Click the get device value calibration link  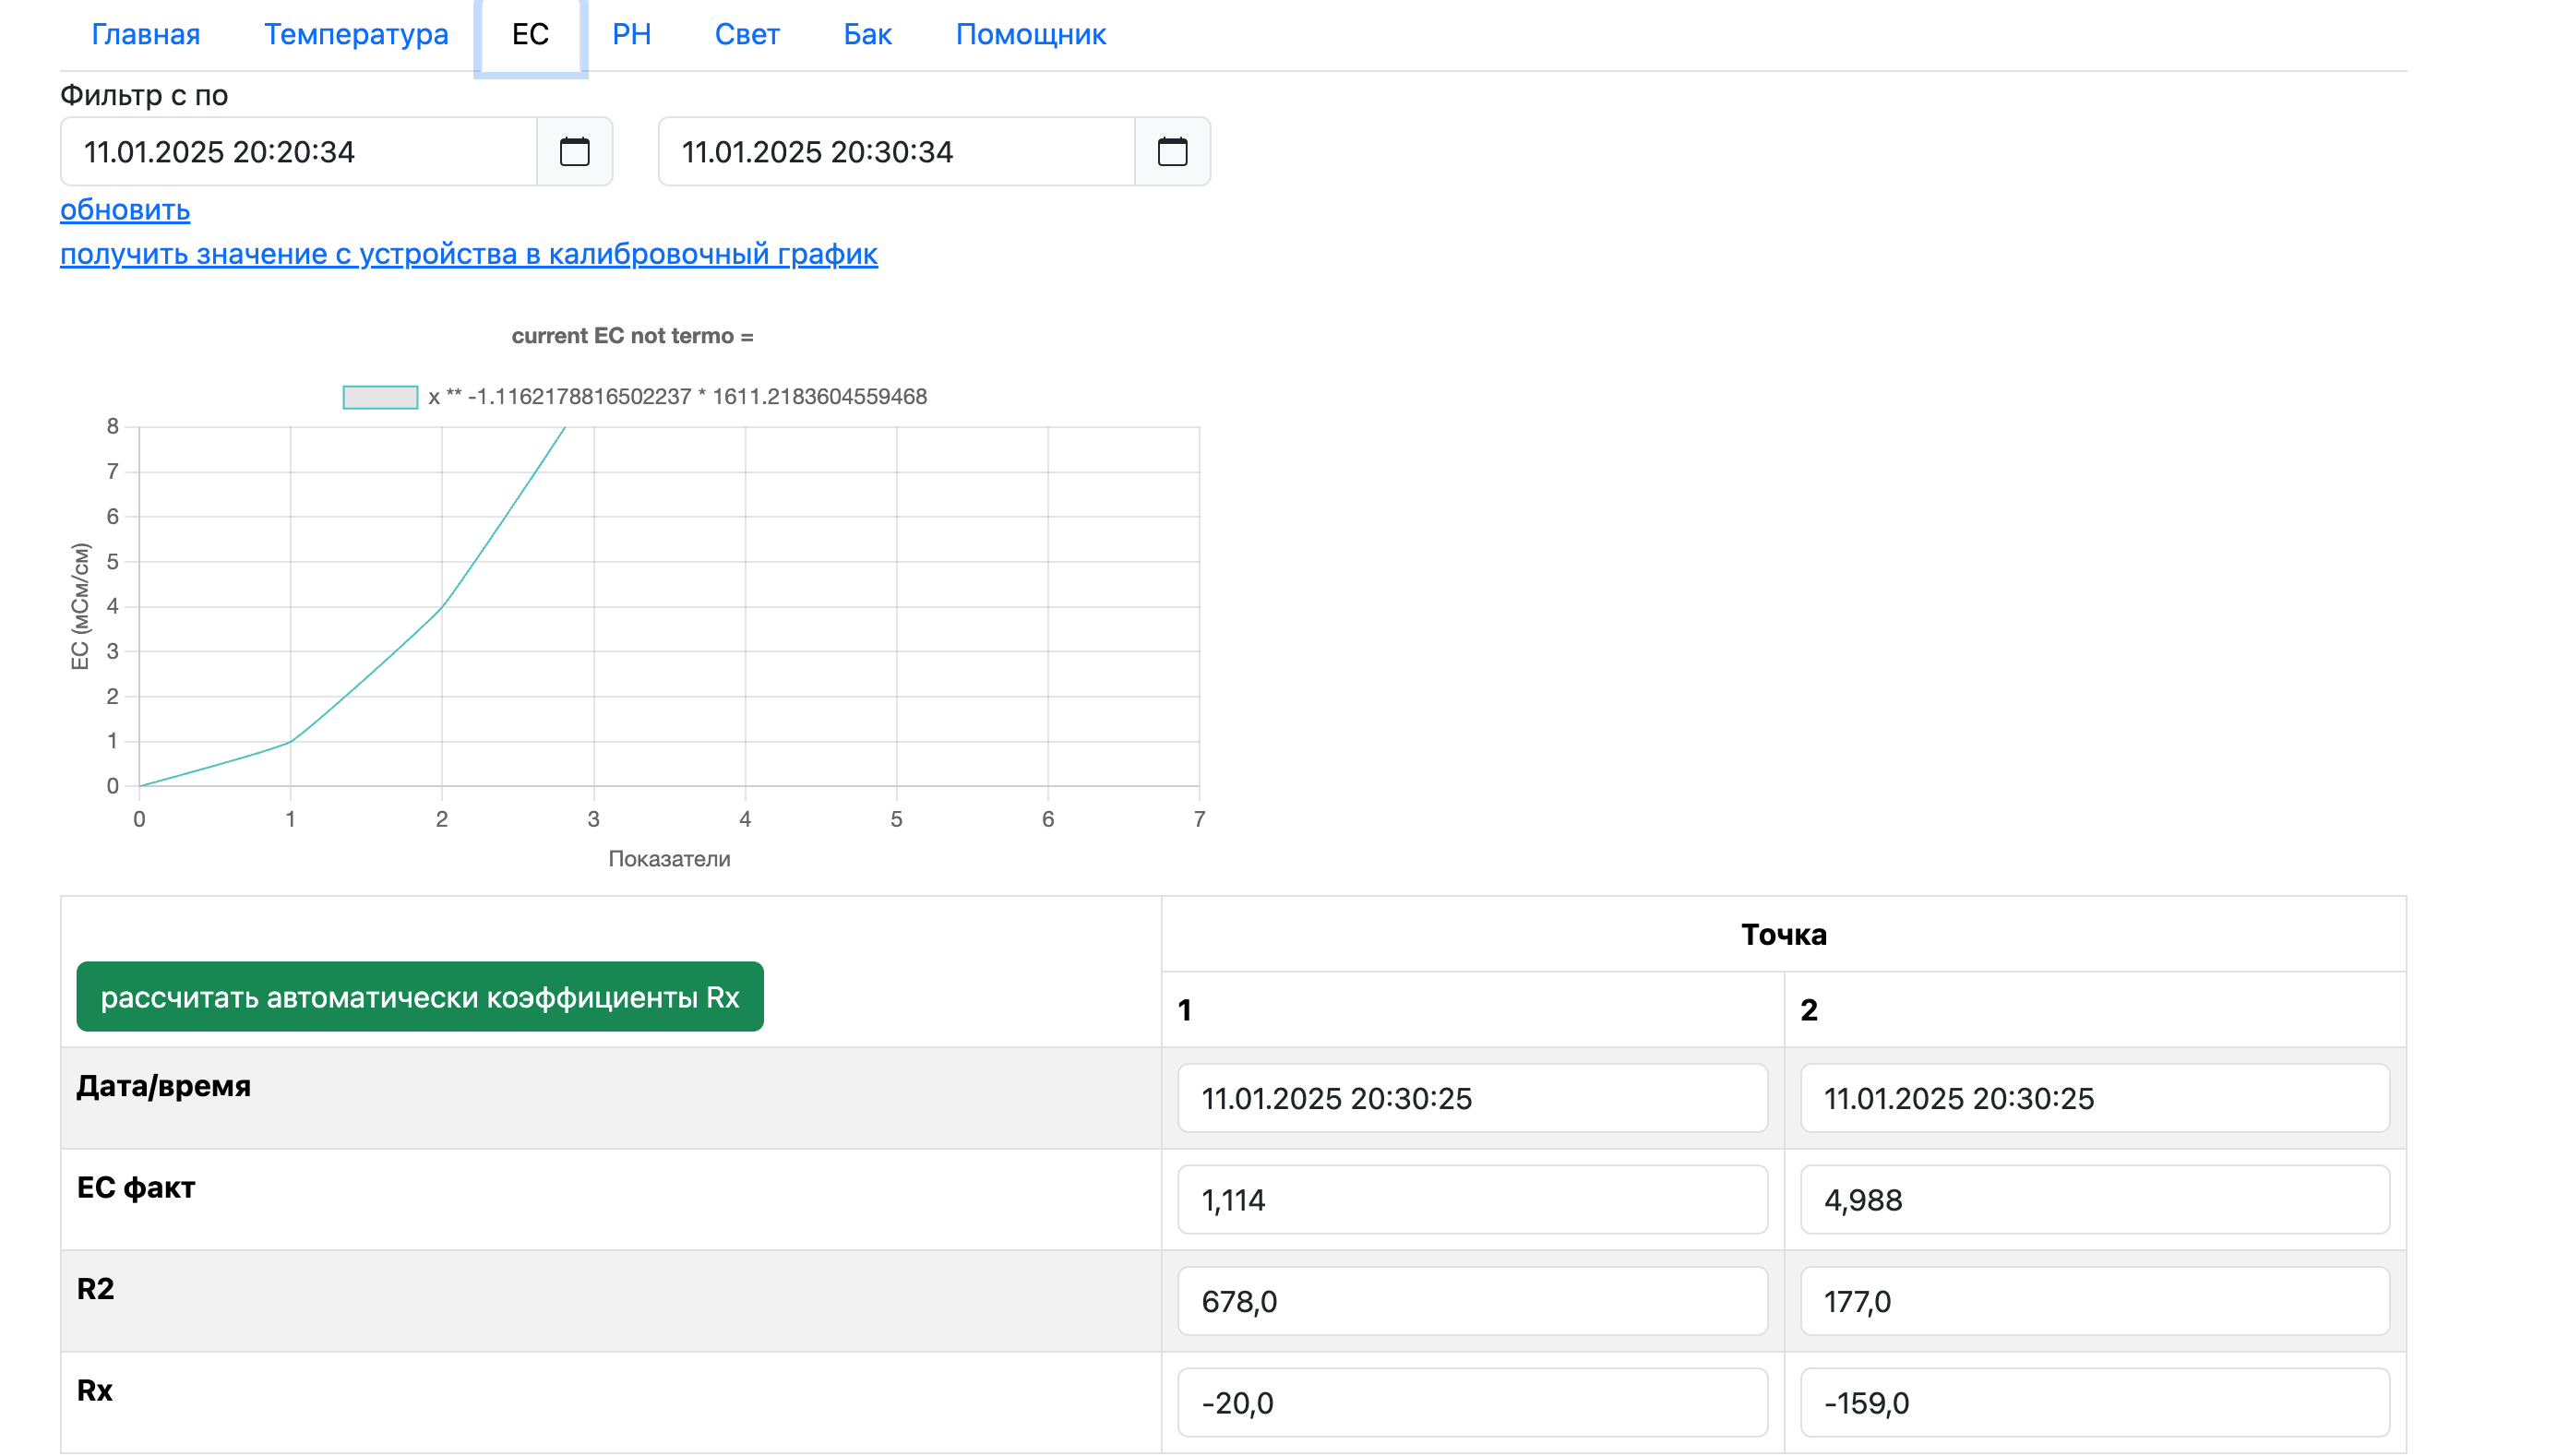click(x=468, y=254)
